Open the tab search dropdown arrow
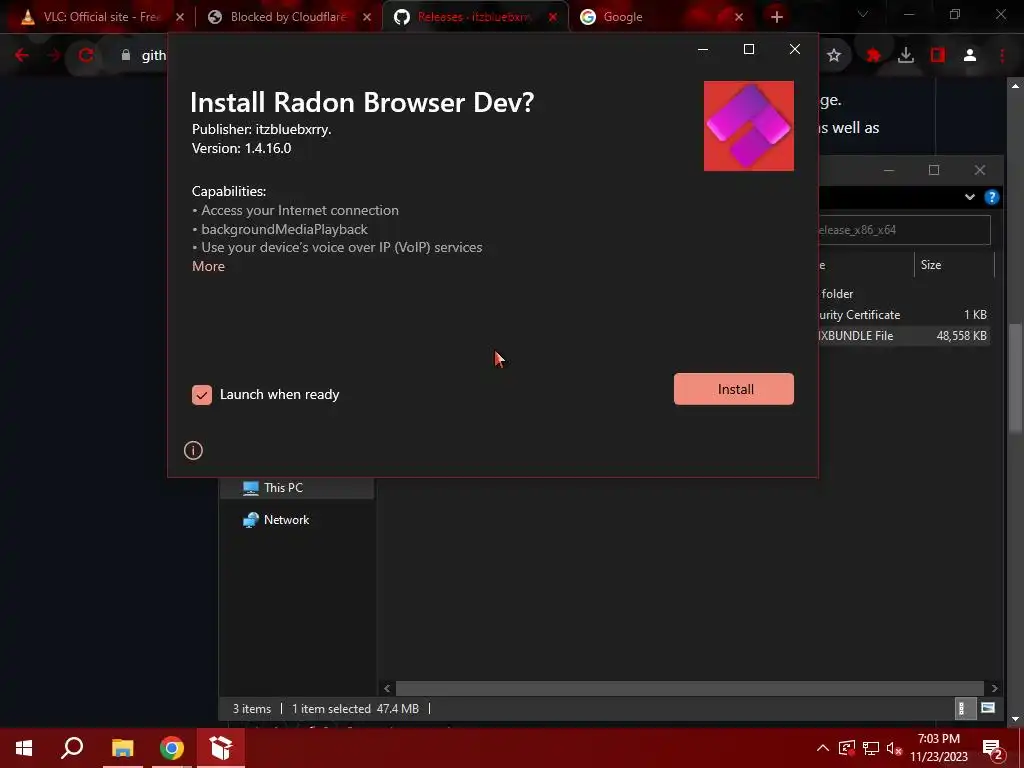1024x768 pixels. (863, 14)
